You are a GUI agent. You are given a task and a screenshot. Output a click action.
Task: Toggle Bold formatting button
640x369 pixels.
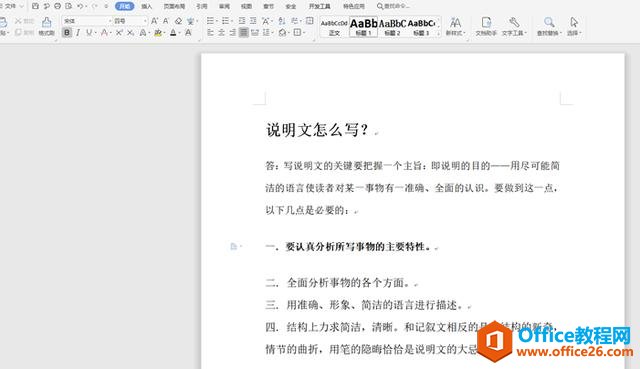[67, 33]
